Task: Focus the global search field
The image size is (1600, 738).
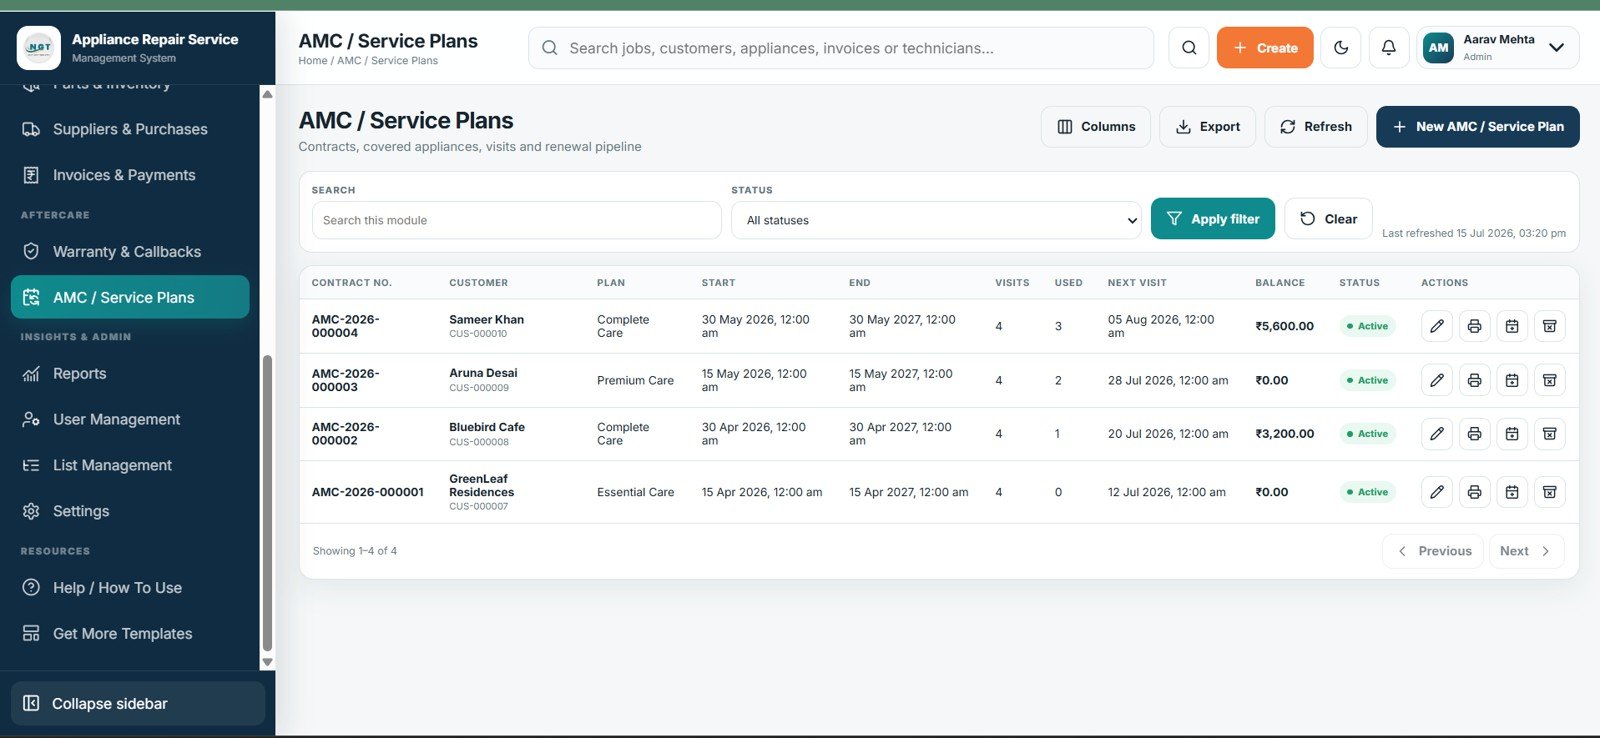Action: (x=841, y=48)
